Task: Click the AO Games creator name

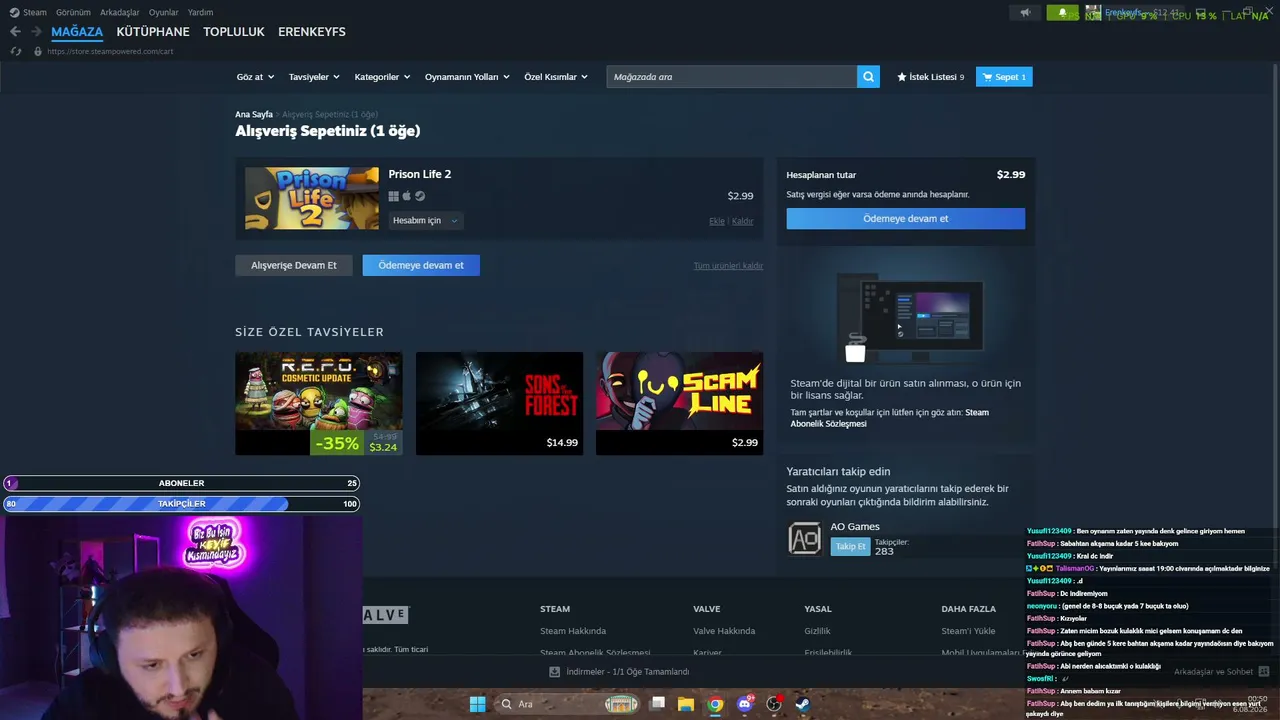Action: (x=855, y=527)
